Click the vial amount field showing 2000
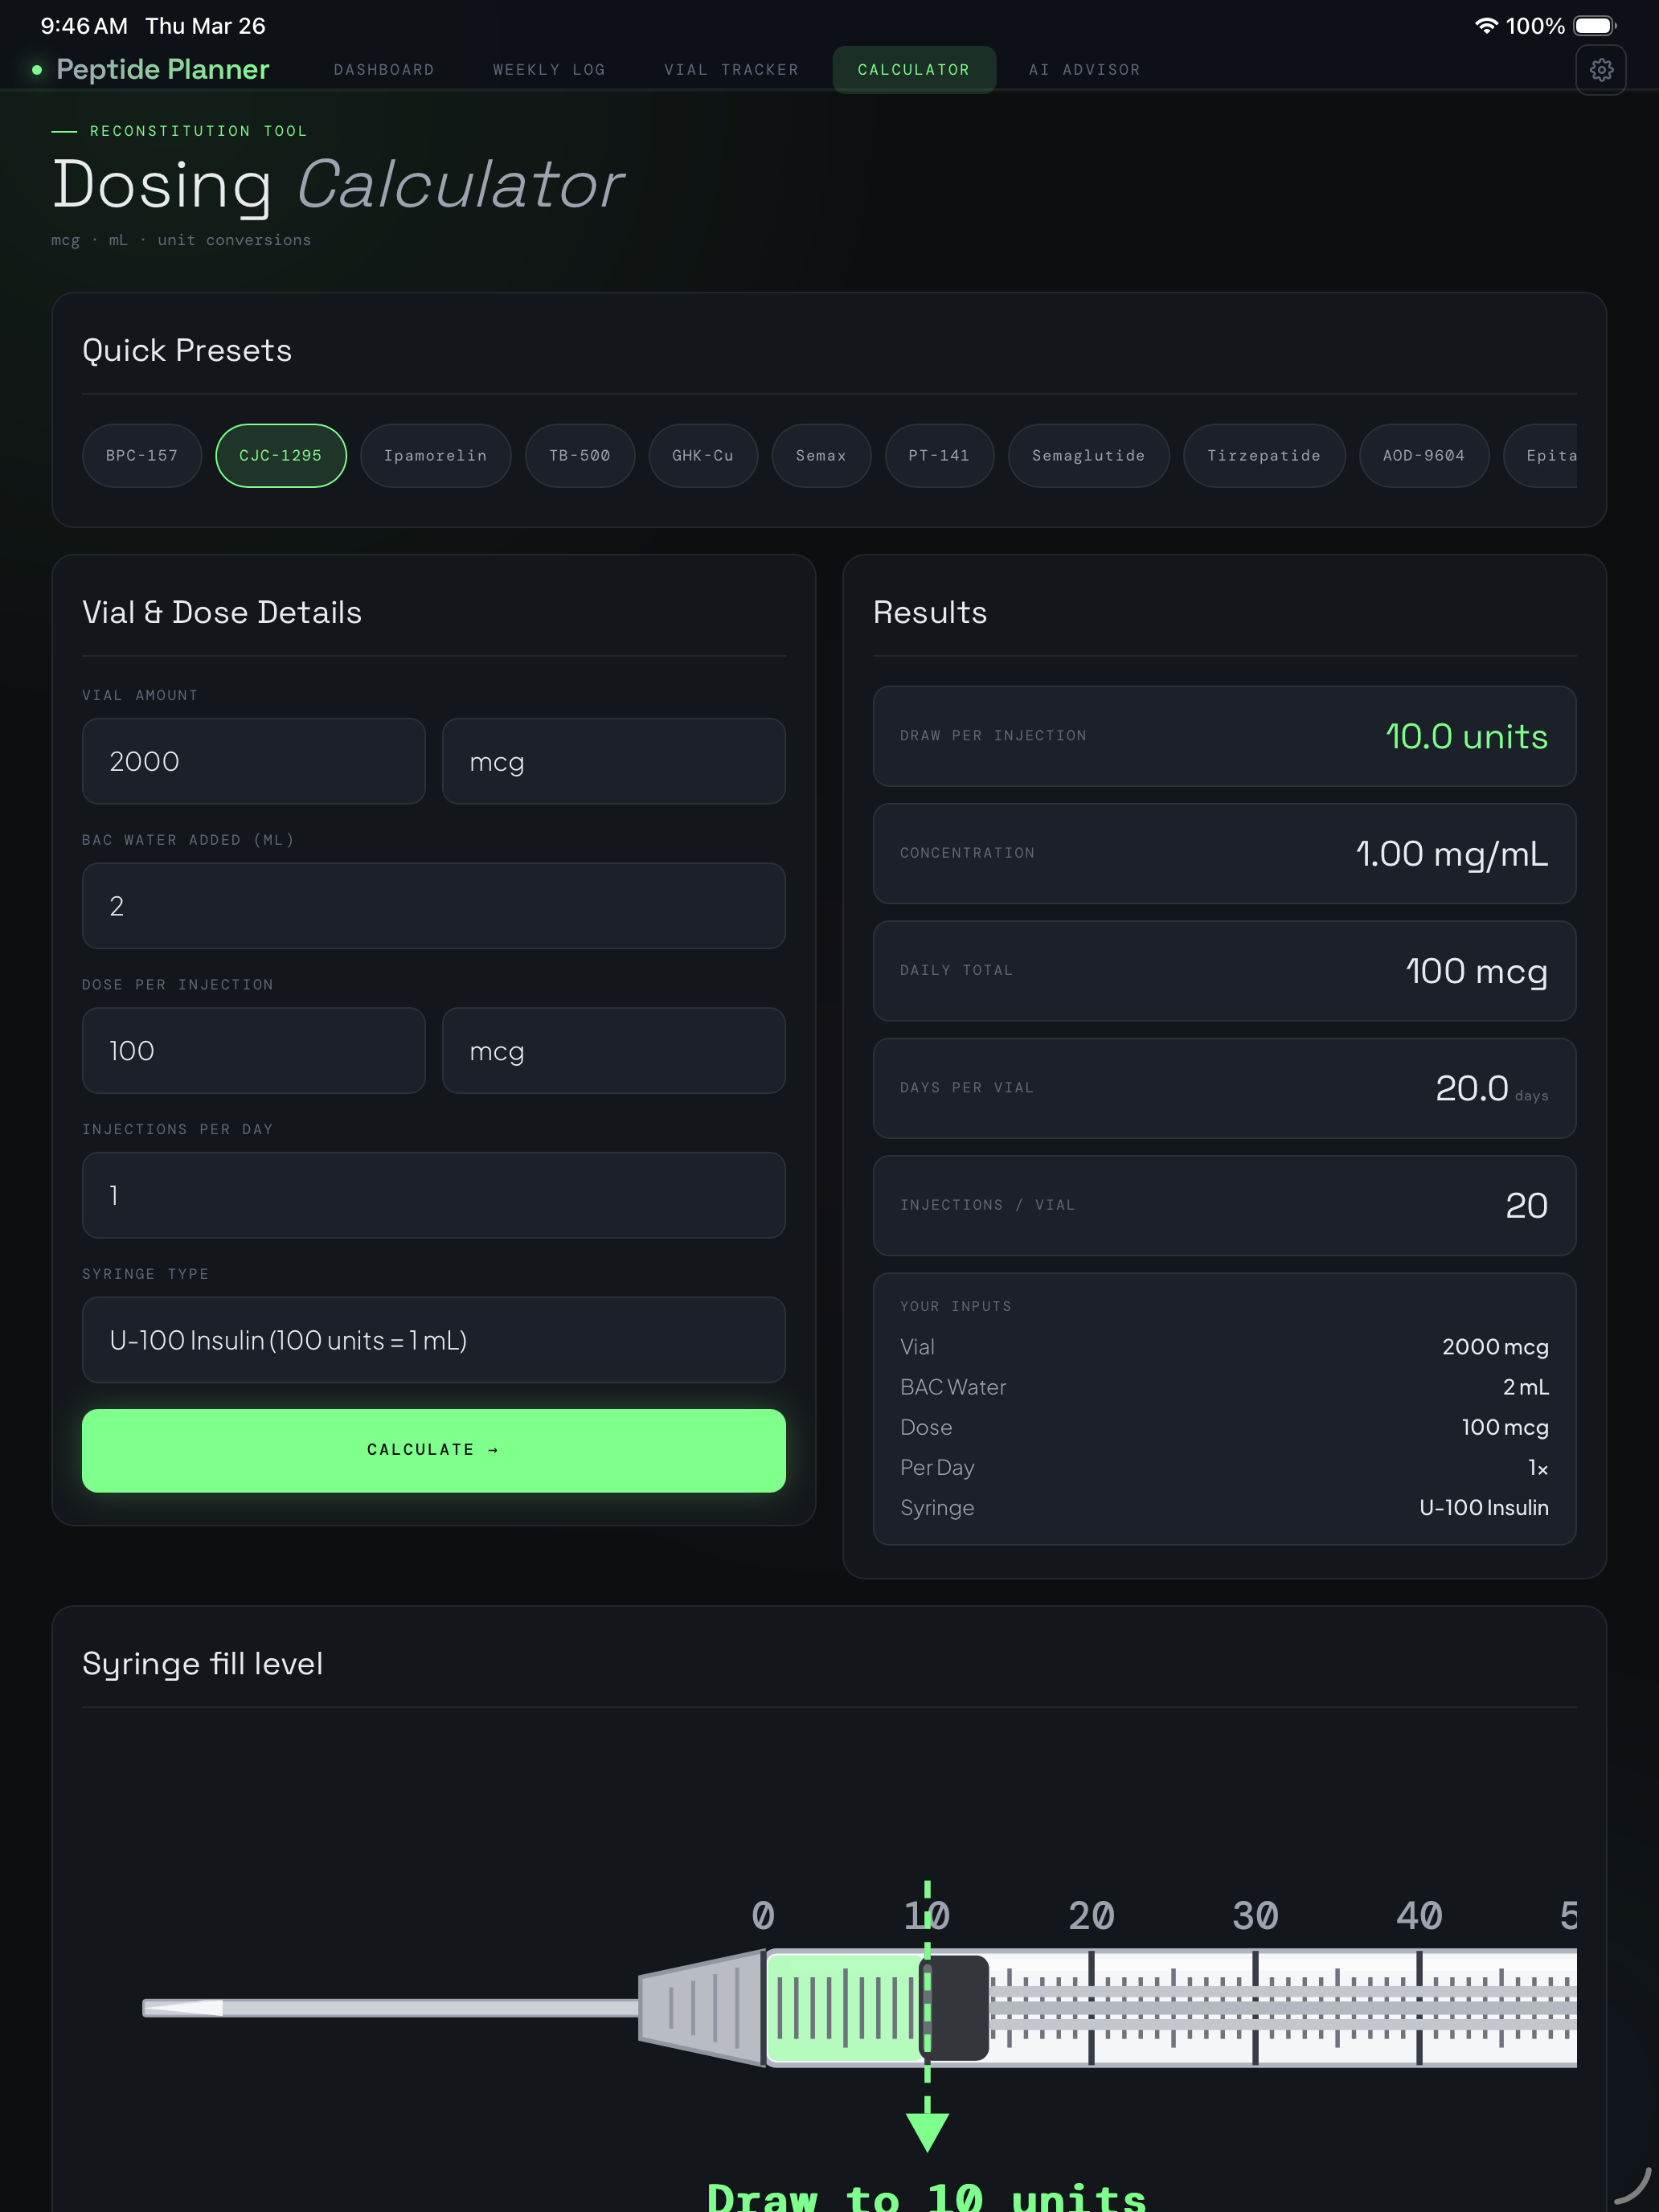Viewport: 1659px width, 2212px height. 254,761
